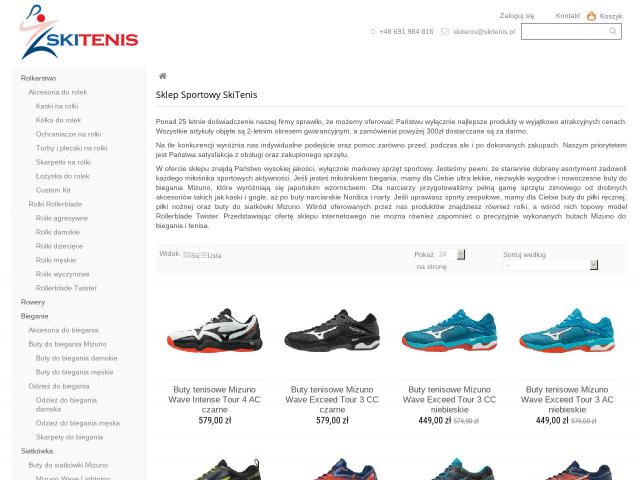The image size is (640, 480).
Task: Click the search magnifier icon
Action: pos(613,31)
